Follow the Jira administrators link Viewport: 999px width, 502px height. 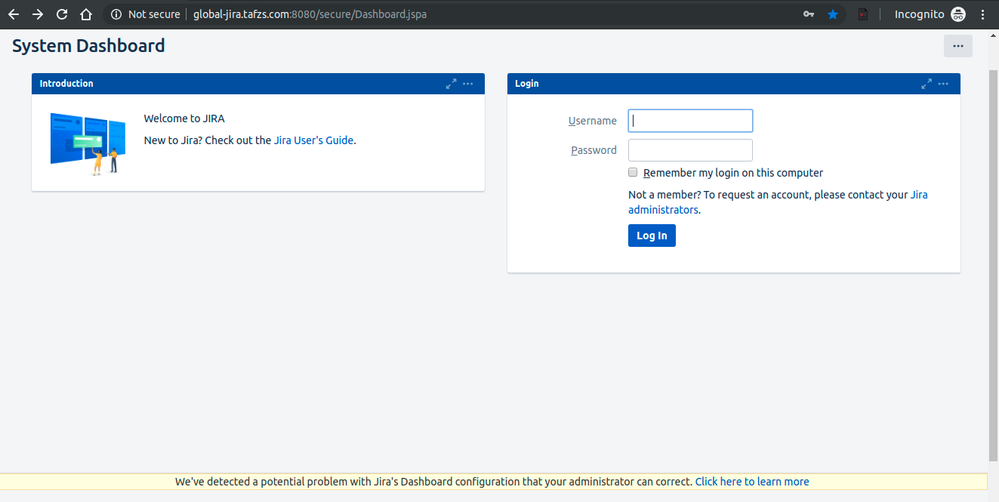click(x=778, y=202)
